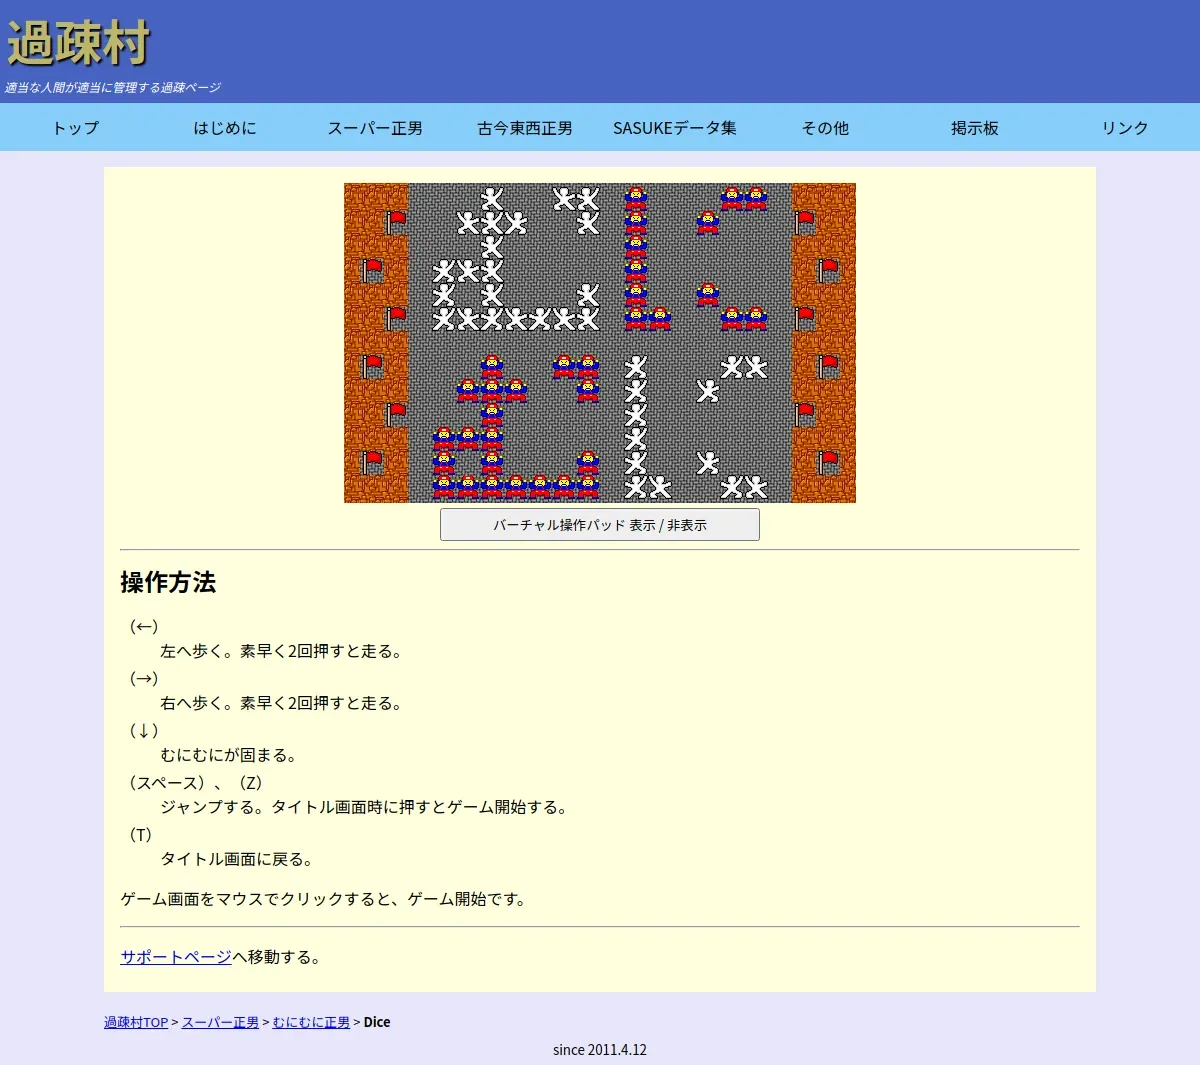This screenshot has width=1200, height=1065.
Task: Open the その他 navigation item
Action: point(825,128)
